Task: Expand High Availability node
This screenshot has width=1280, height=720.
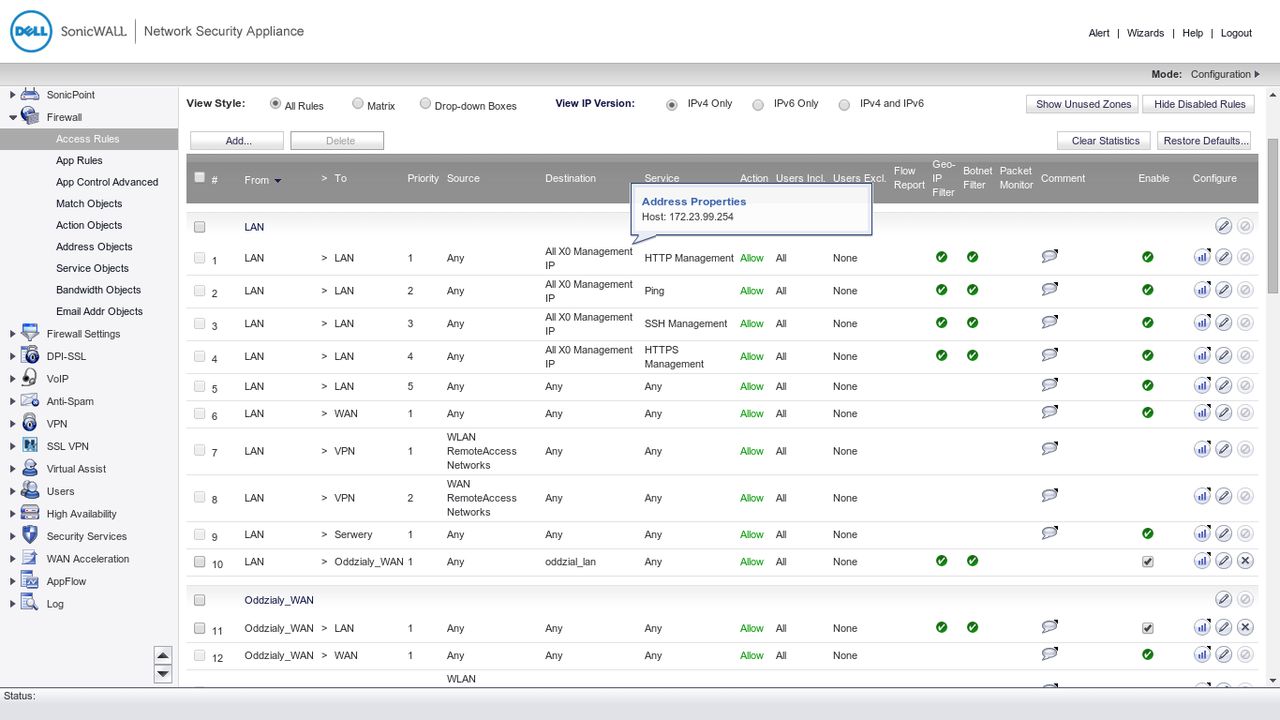Action: 13,514
